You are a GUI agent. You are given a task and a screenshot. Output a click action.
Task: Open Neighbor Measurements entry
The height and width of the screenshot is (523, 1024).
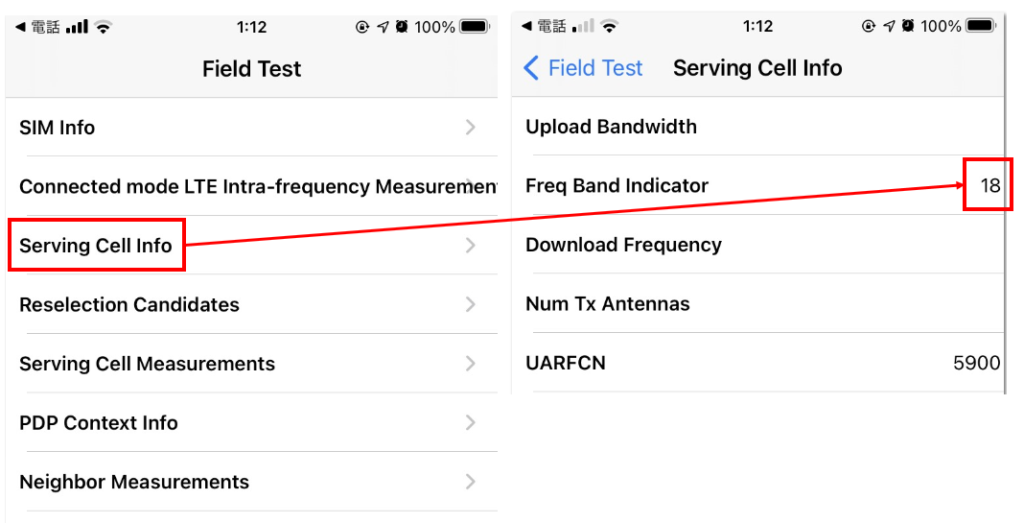point(251,482)
